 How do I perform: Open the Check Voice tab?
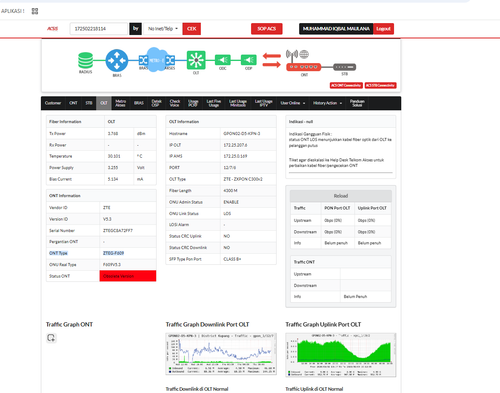tap(175, 103)
